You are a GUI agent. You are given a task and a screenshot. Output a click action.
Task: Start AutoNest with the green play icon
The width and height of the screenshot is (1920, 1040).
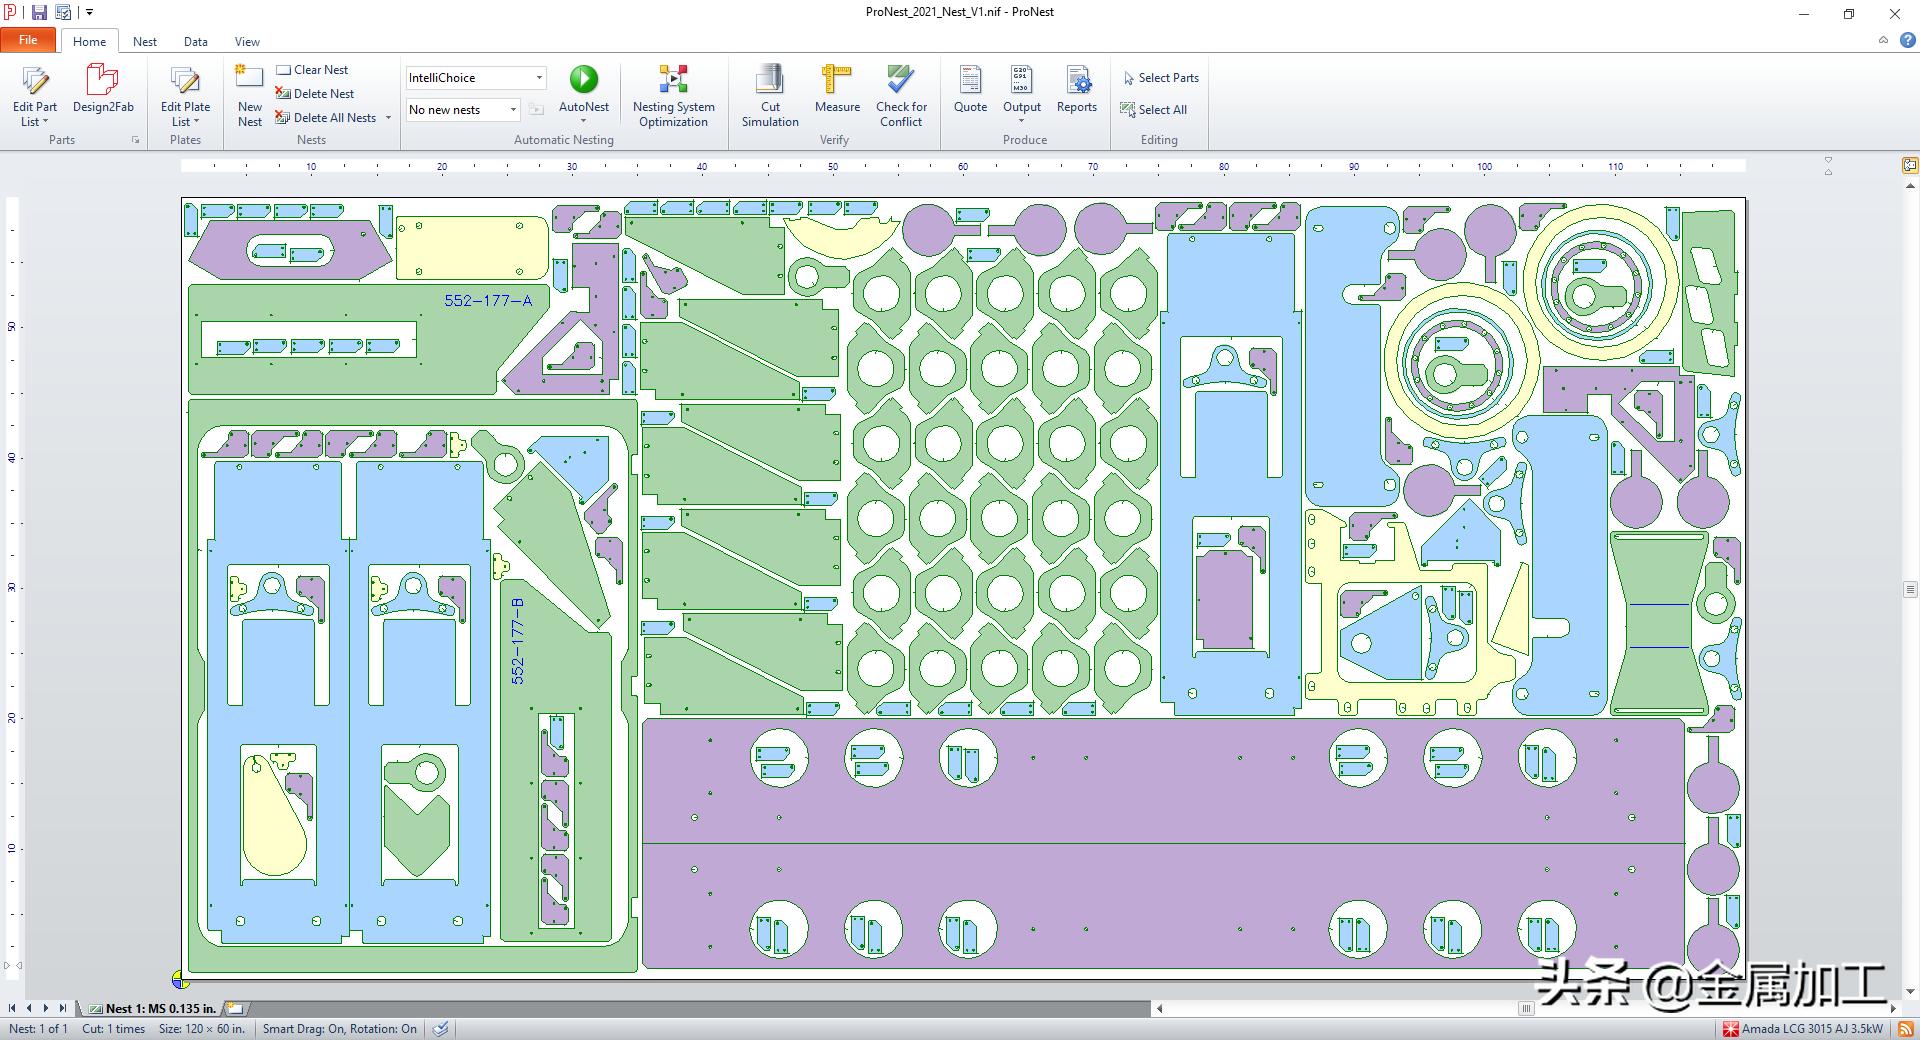click(x=583, y=80)
